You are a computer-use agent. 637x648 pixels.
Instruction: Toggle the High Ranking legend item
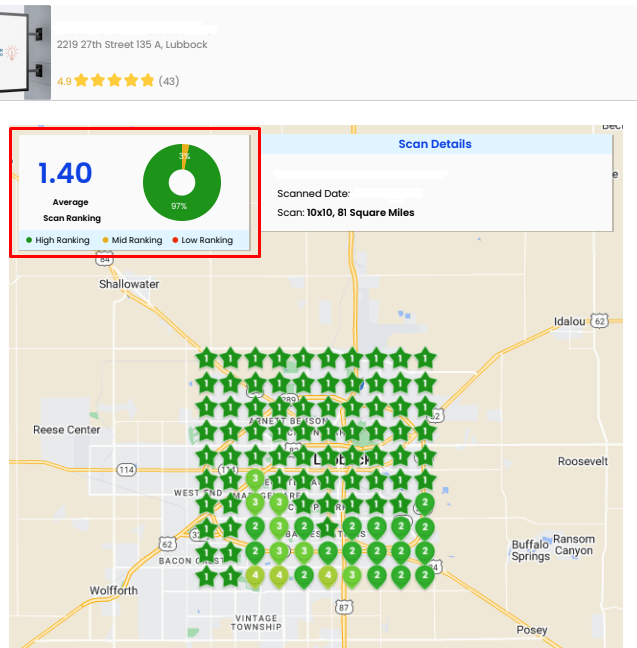[x=58, y=240]
